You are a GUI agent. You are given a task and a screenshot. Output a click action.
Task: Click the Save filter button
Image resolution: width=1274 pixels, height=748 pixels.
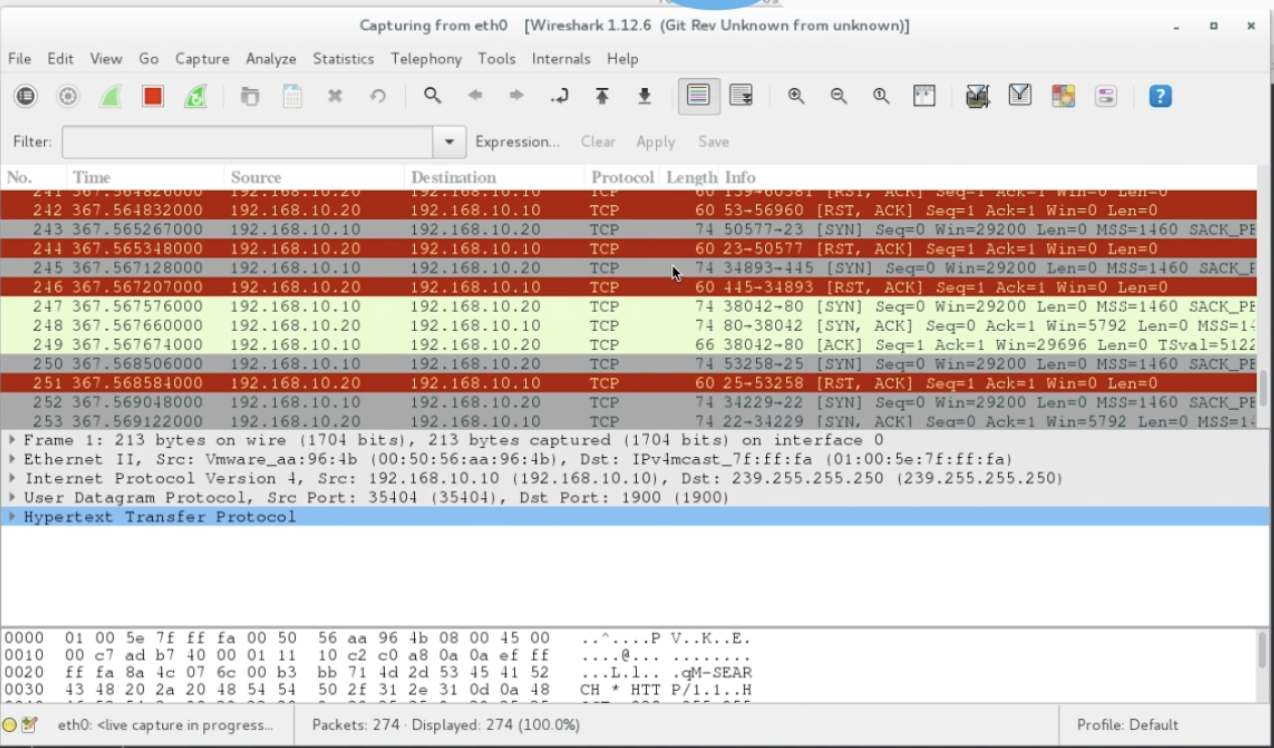pos(713,142)
